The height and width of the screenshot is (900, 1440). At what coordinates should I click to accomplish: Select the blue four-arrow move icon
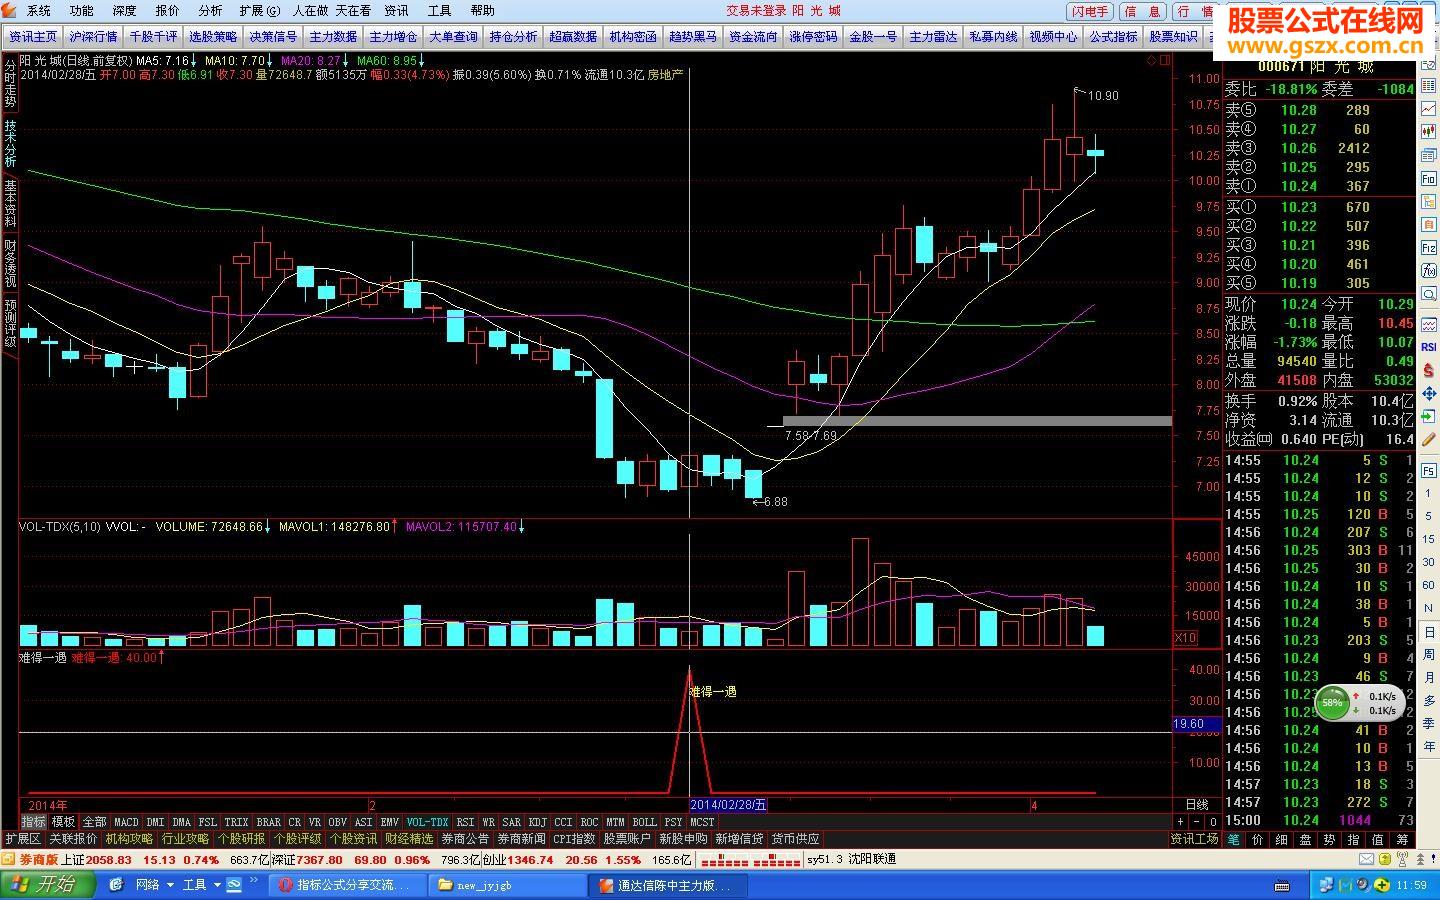[x=1429, y=394]
